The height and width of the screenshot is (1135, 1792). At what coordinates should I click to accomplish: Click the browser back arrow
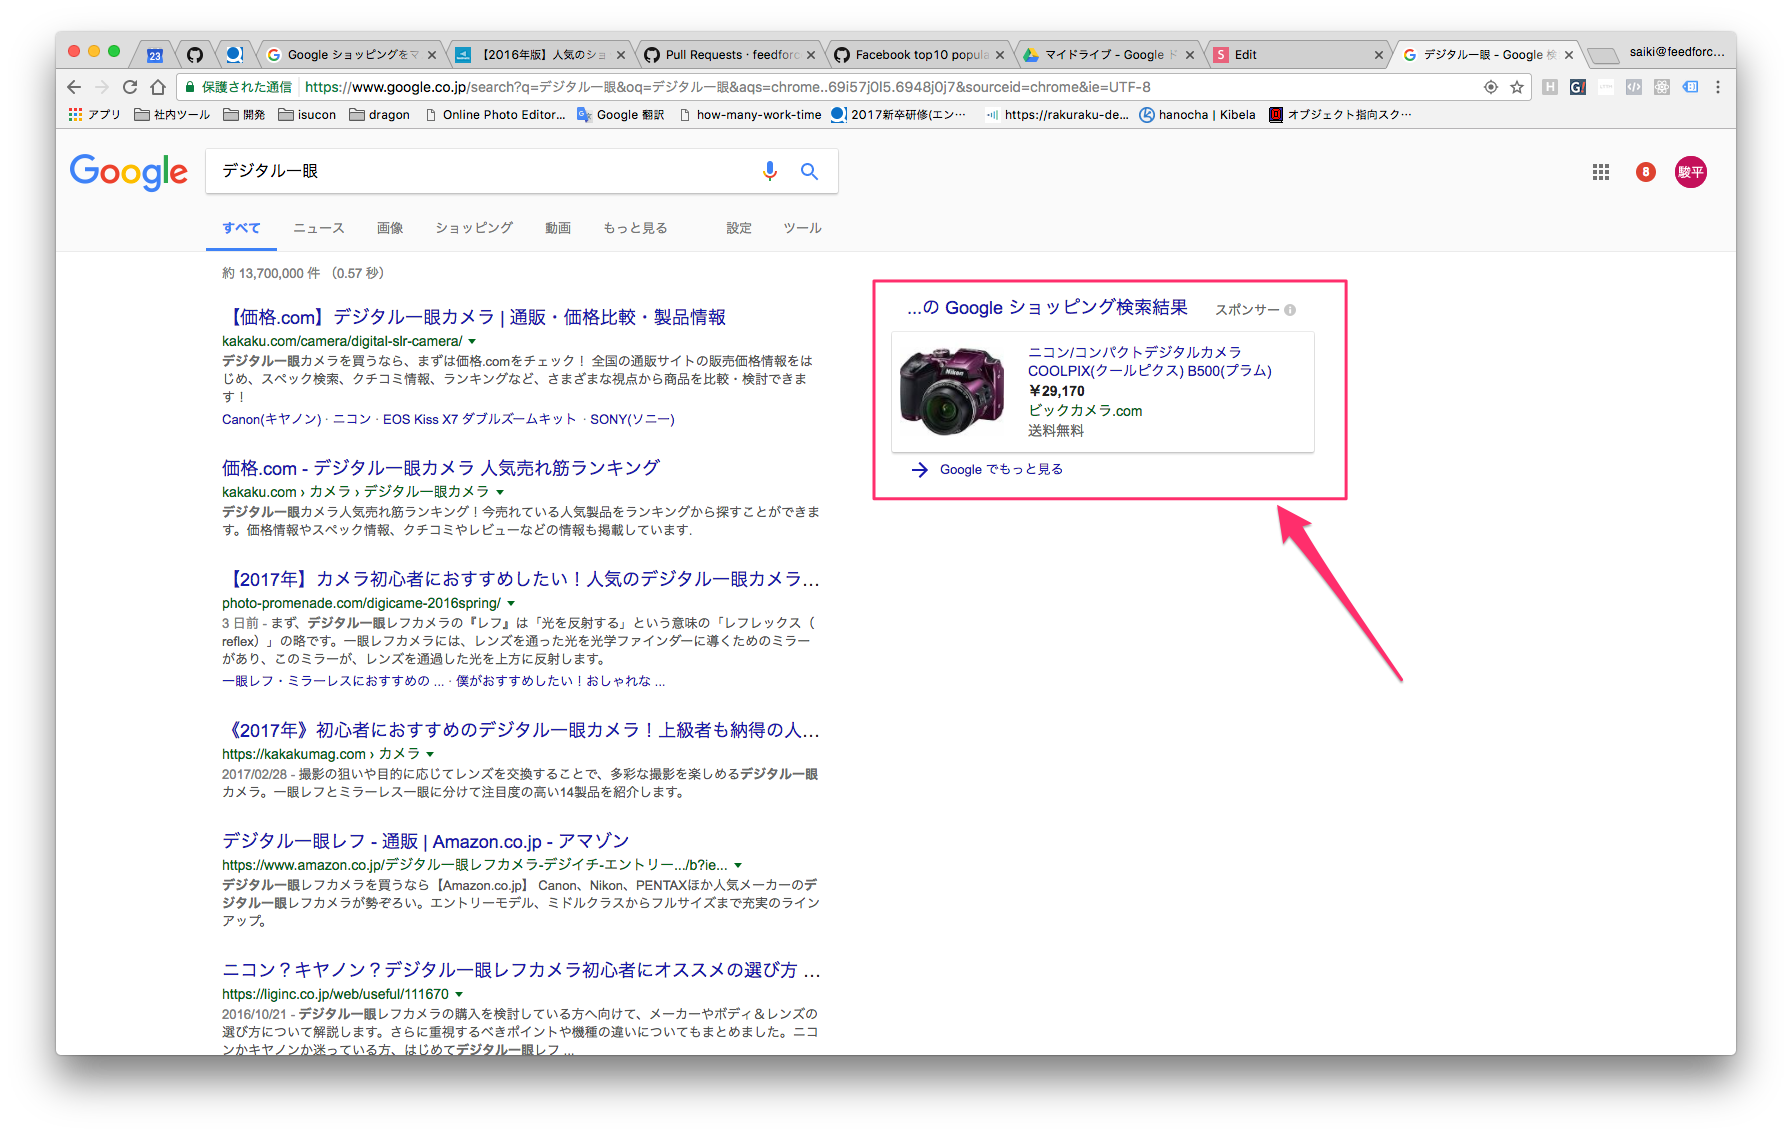74,87
